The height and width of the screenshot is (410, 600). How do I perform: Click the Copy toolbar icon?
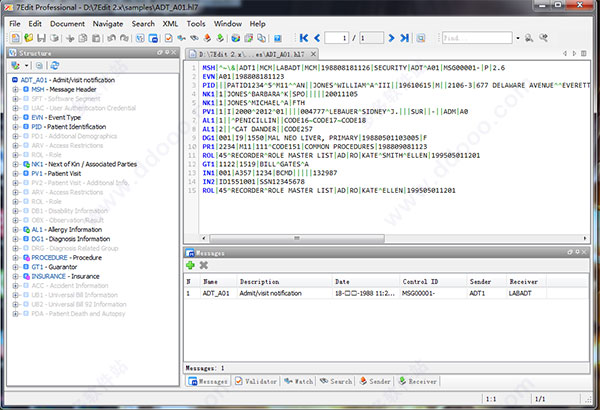pyautogui.click(x=83, y=38)
